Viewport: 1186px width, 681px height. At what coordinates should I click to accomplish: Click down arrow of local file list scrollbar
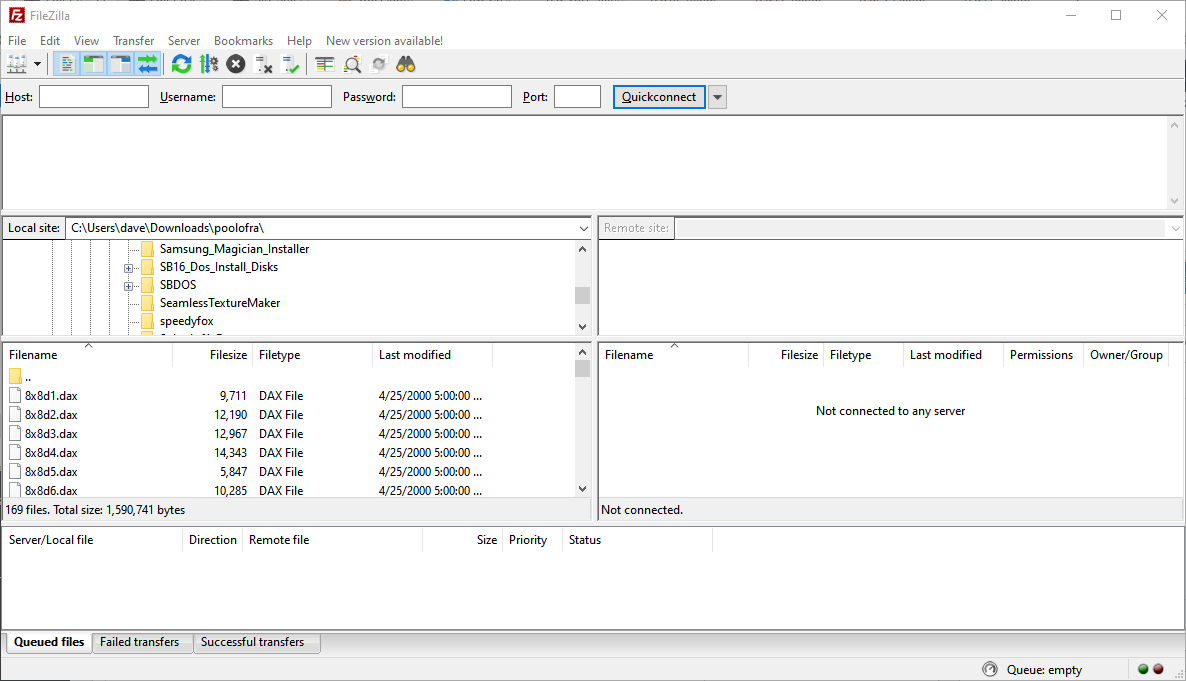pos(582,489)
